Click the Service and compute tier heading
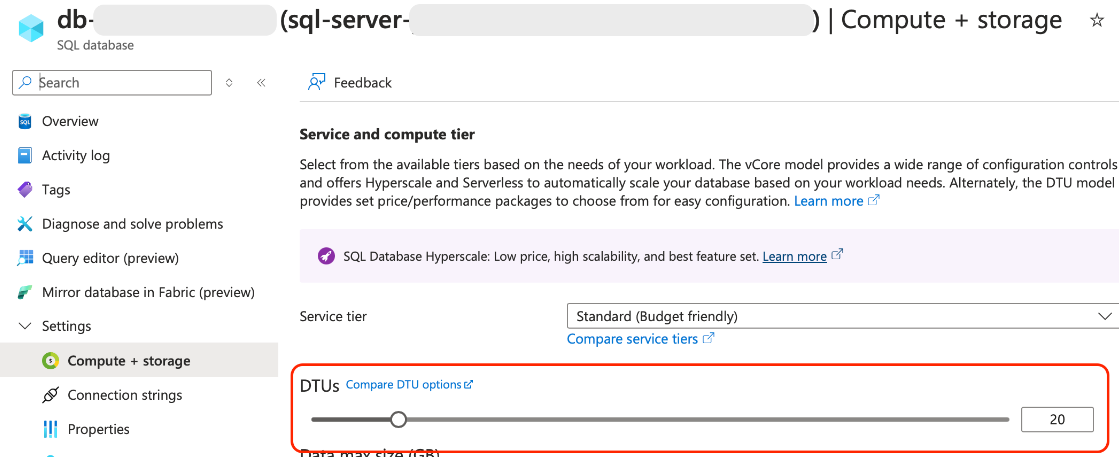This screenshot has width=1119, height=457. (387, 134)
